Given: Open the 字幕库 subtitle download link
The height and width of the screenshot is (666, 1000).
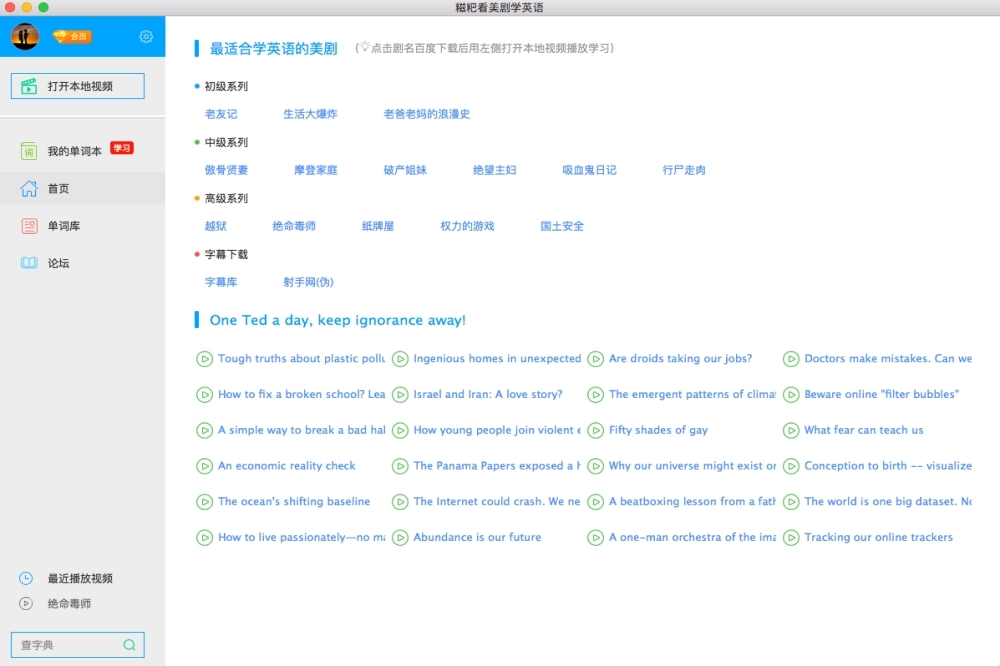Looking at the screenshot, I should [x=221, y=282].
